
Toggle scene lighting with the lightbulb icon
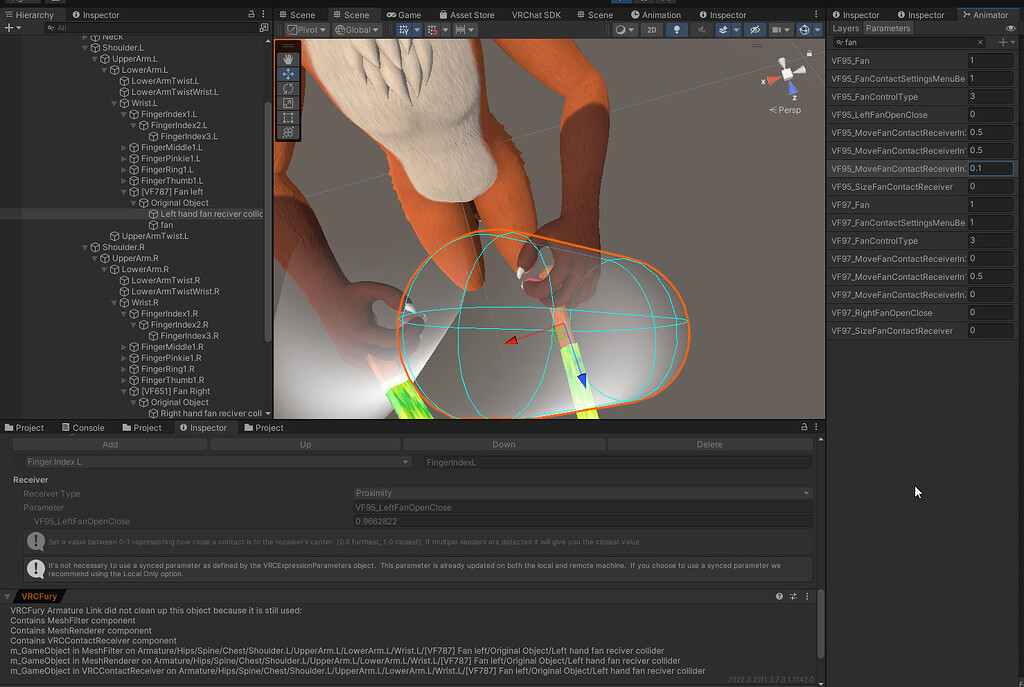(x=678, y=29)
